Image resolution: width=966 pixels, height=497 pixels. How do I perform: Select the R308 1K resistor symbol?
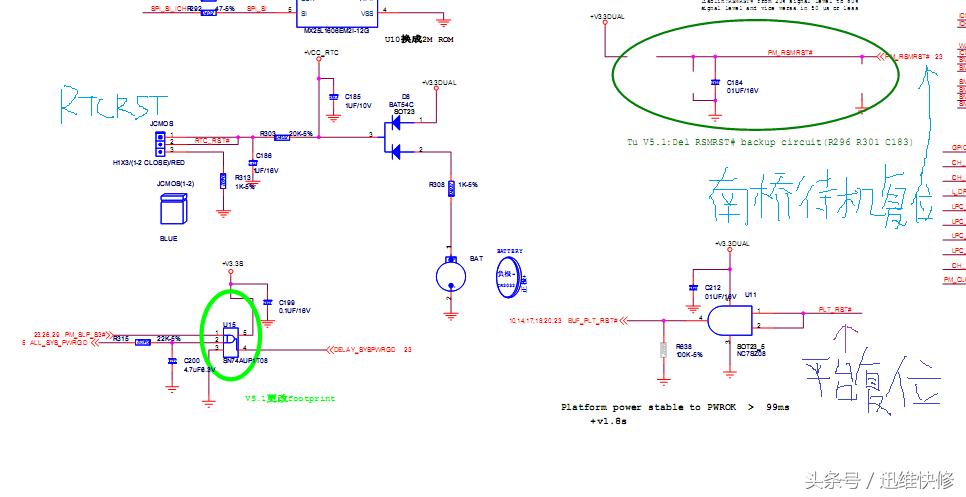coord(451,188)
